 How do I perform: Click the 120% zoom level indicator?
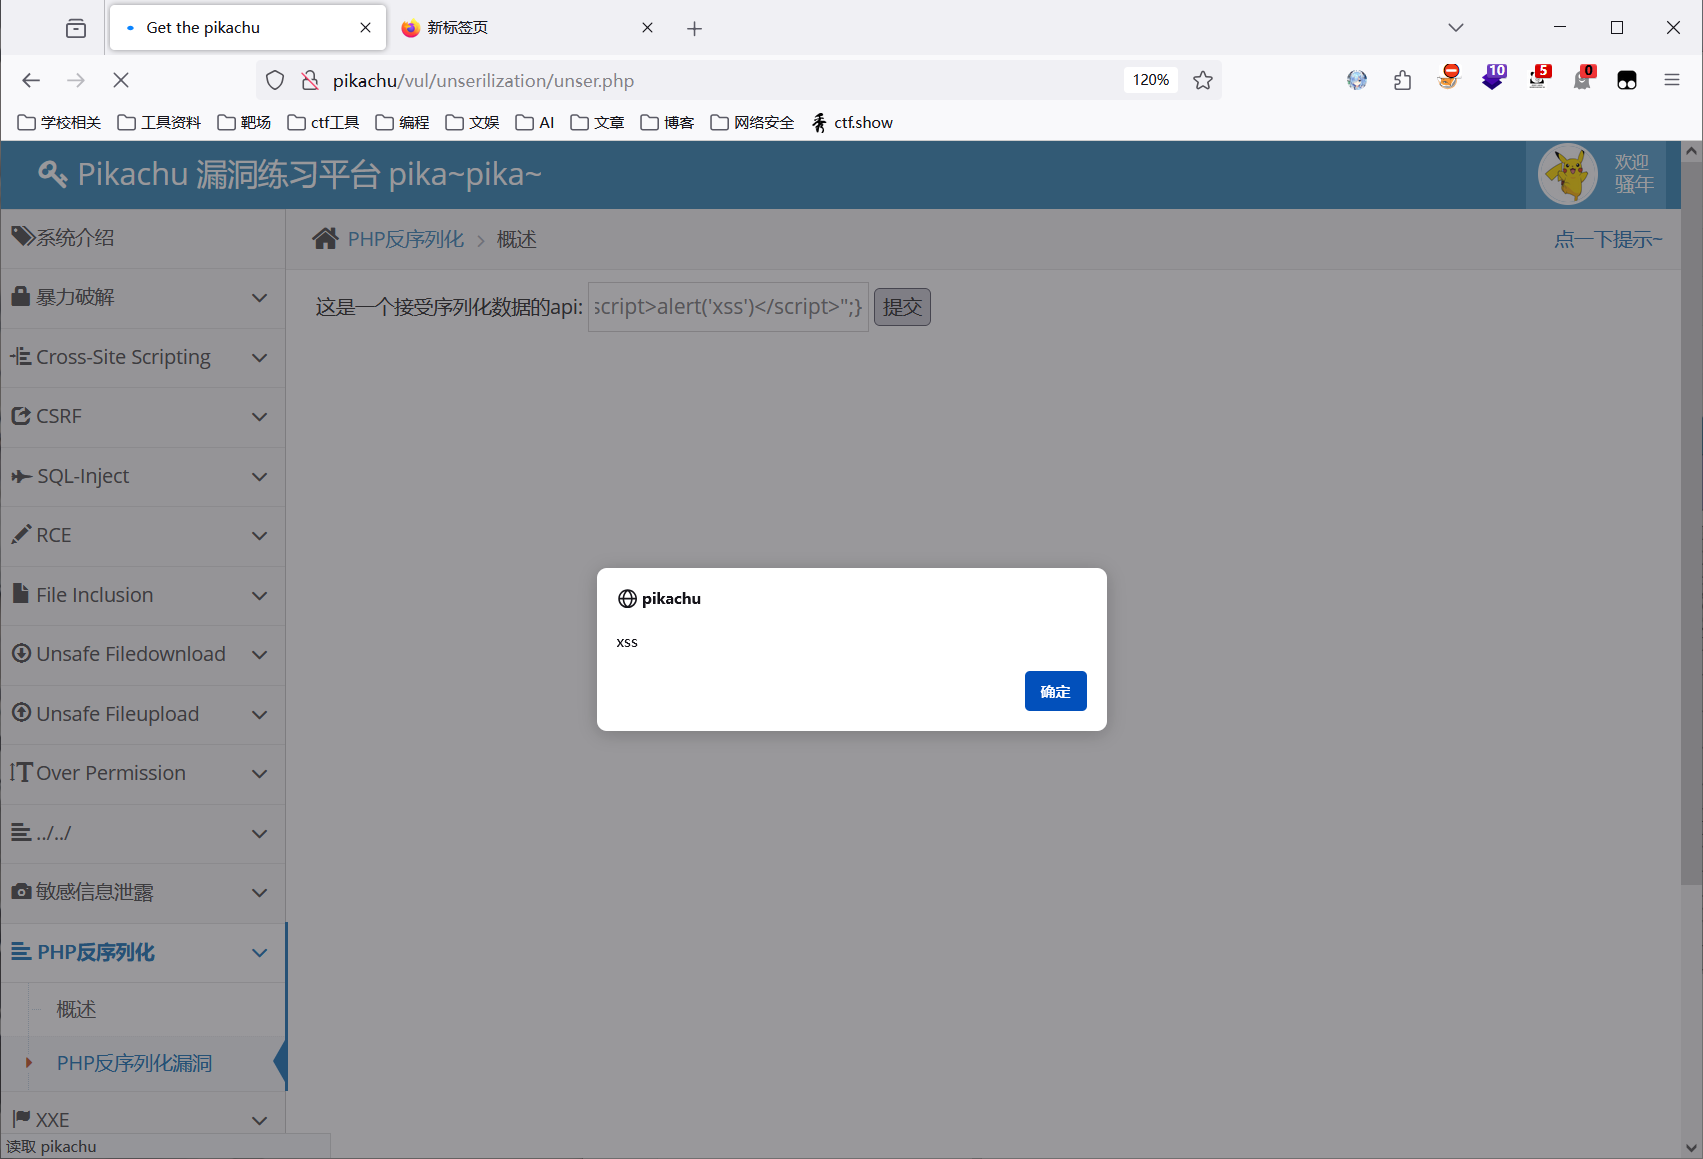click(x=1151, y=80)
